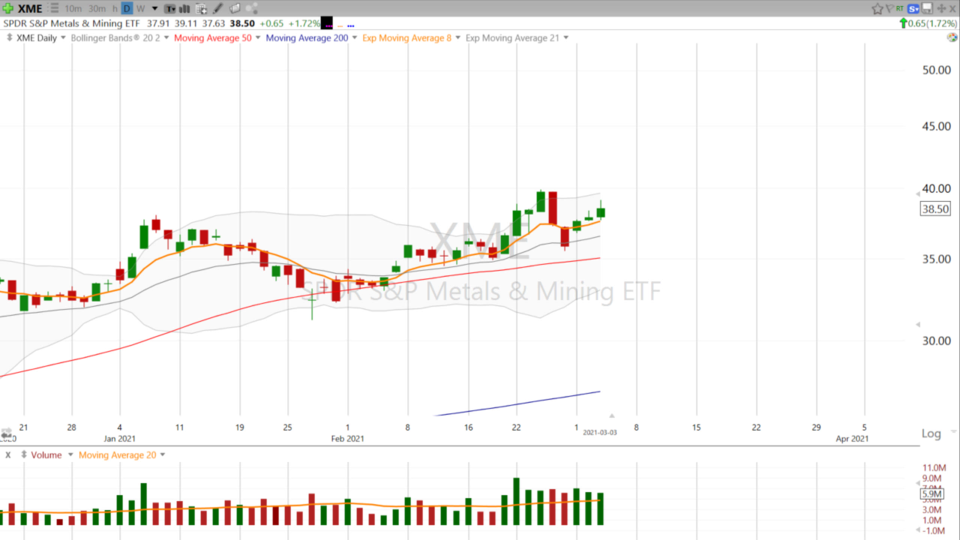Click the XME ticker symbol field
The image size is (960, 540).
point(30,9)
